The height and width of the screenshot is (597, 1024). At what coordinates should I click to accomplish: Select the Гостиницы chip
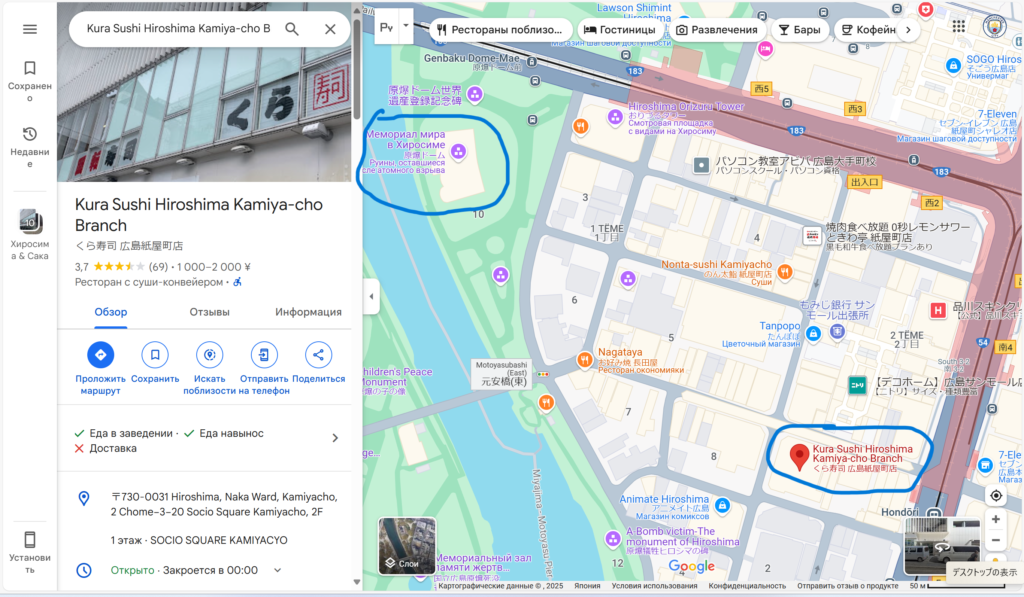[620, 29]
